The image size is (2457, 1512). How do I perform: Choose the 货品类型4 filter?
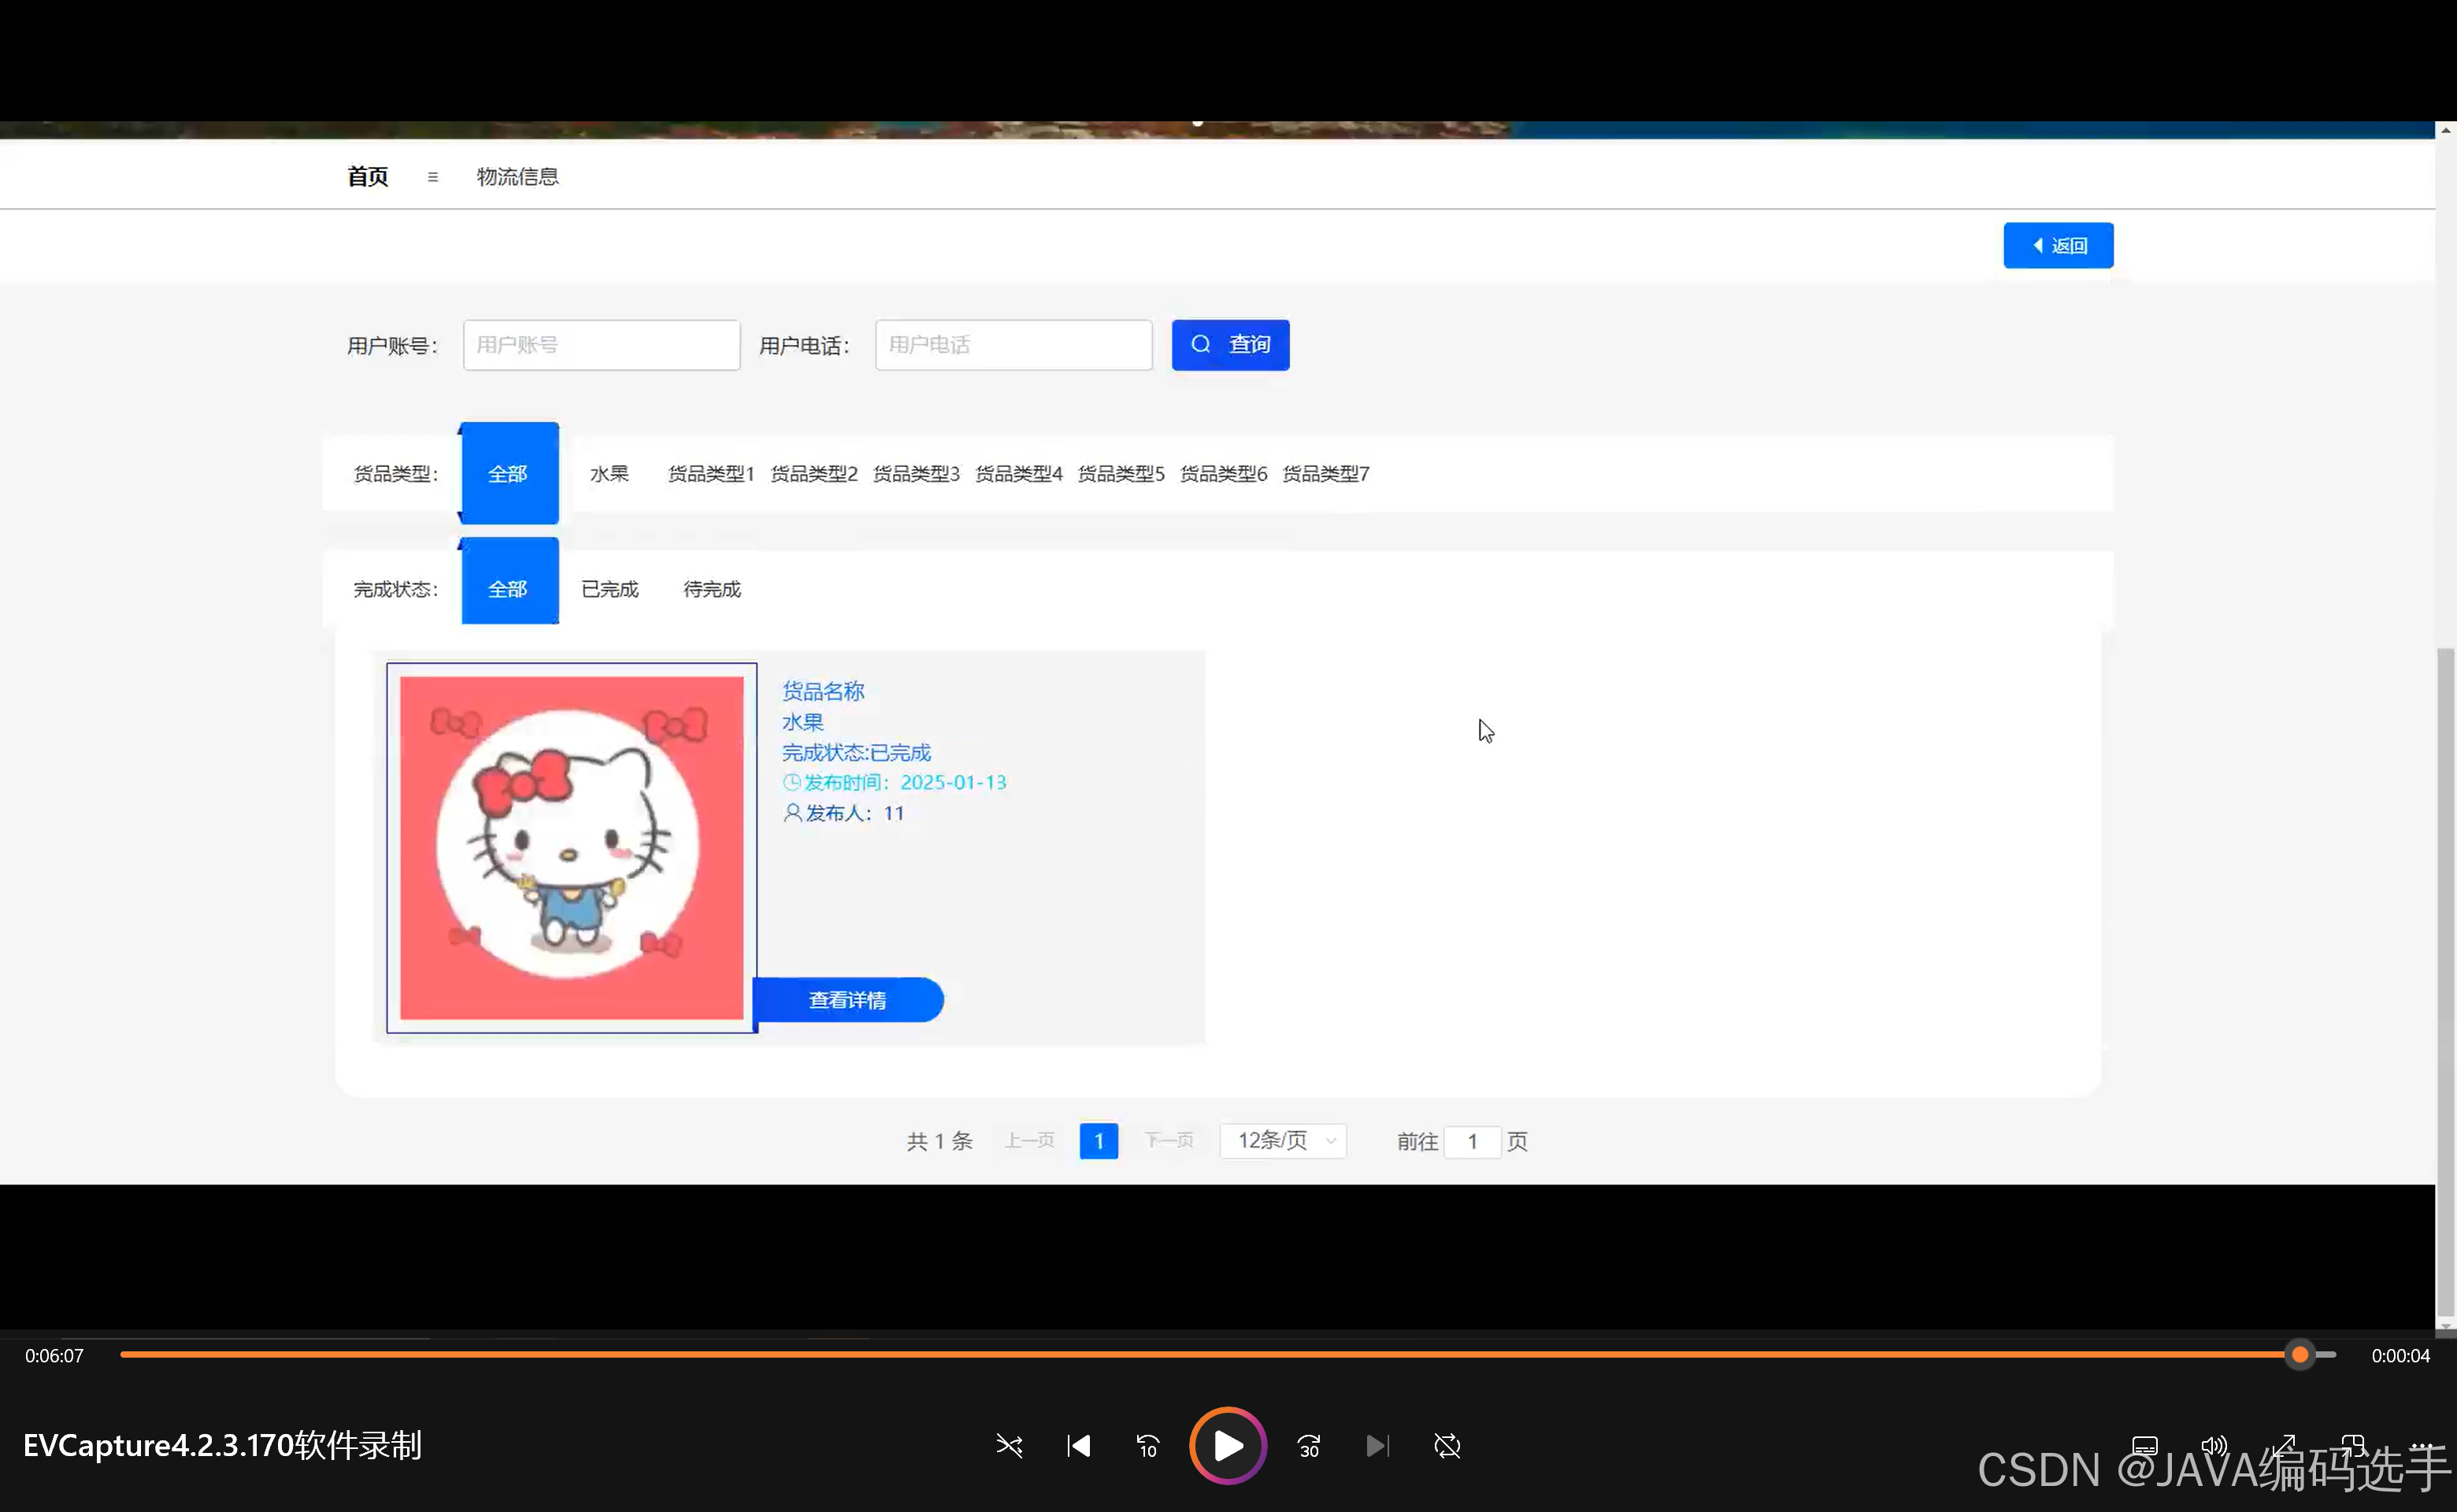click(1019, 474)
